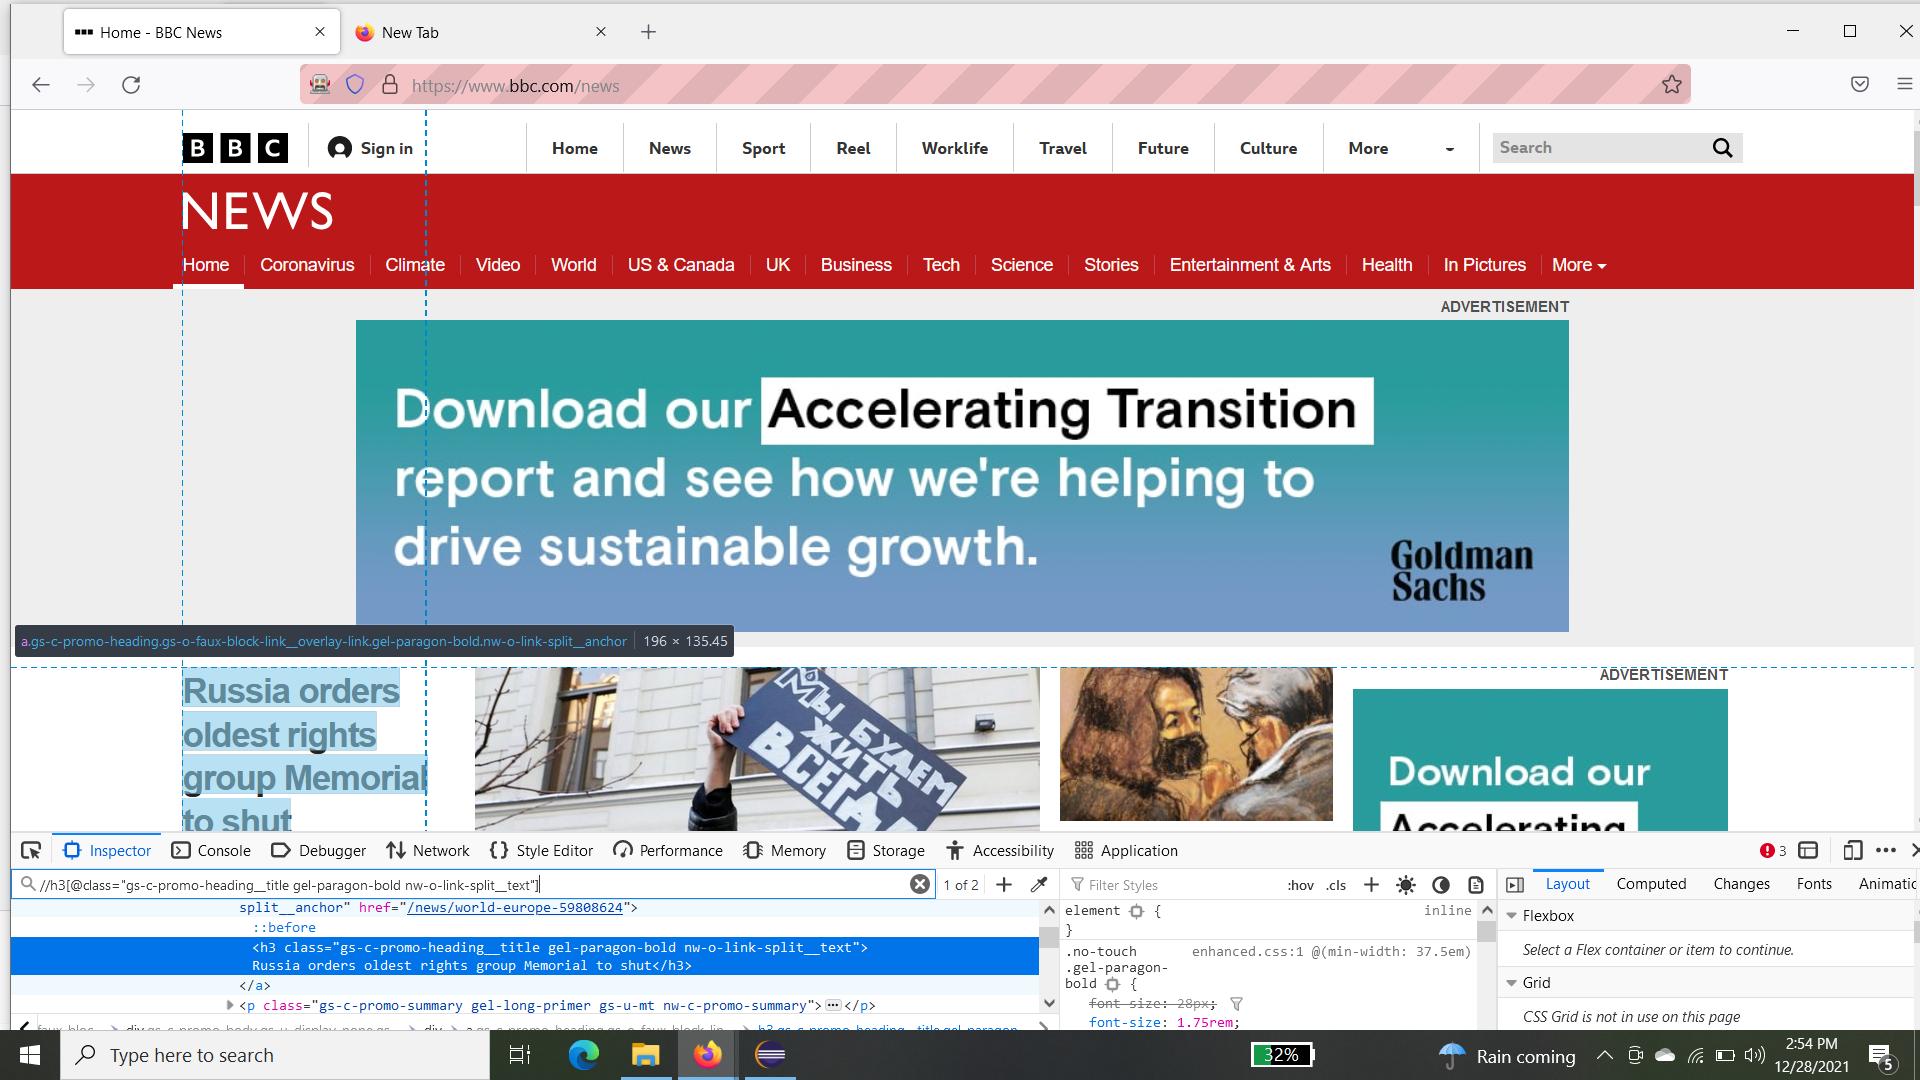
Task: Go to the Coronavirus news section
Action: click(307, 265)
